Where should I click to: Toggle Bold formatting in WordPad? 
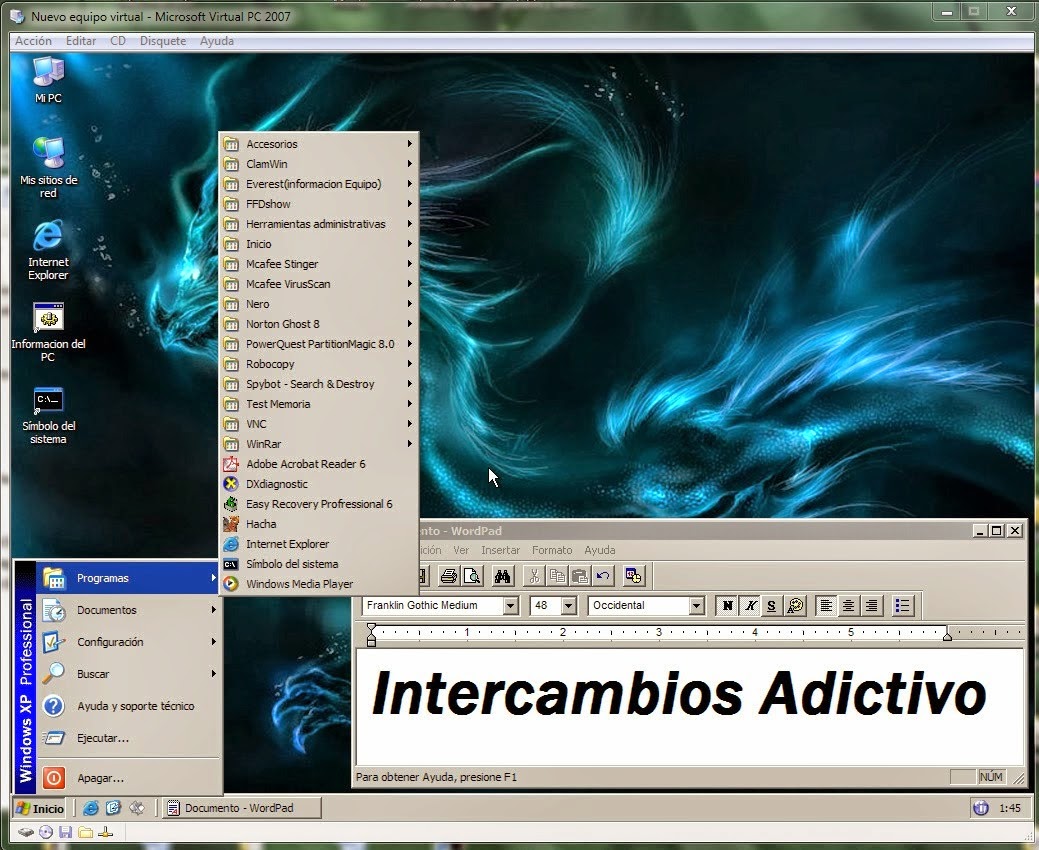click(728, 605)
